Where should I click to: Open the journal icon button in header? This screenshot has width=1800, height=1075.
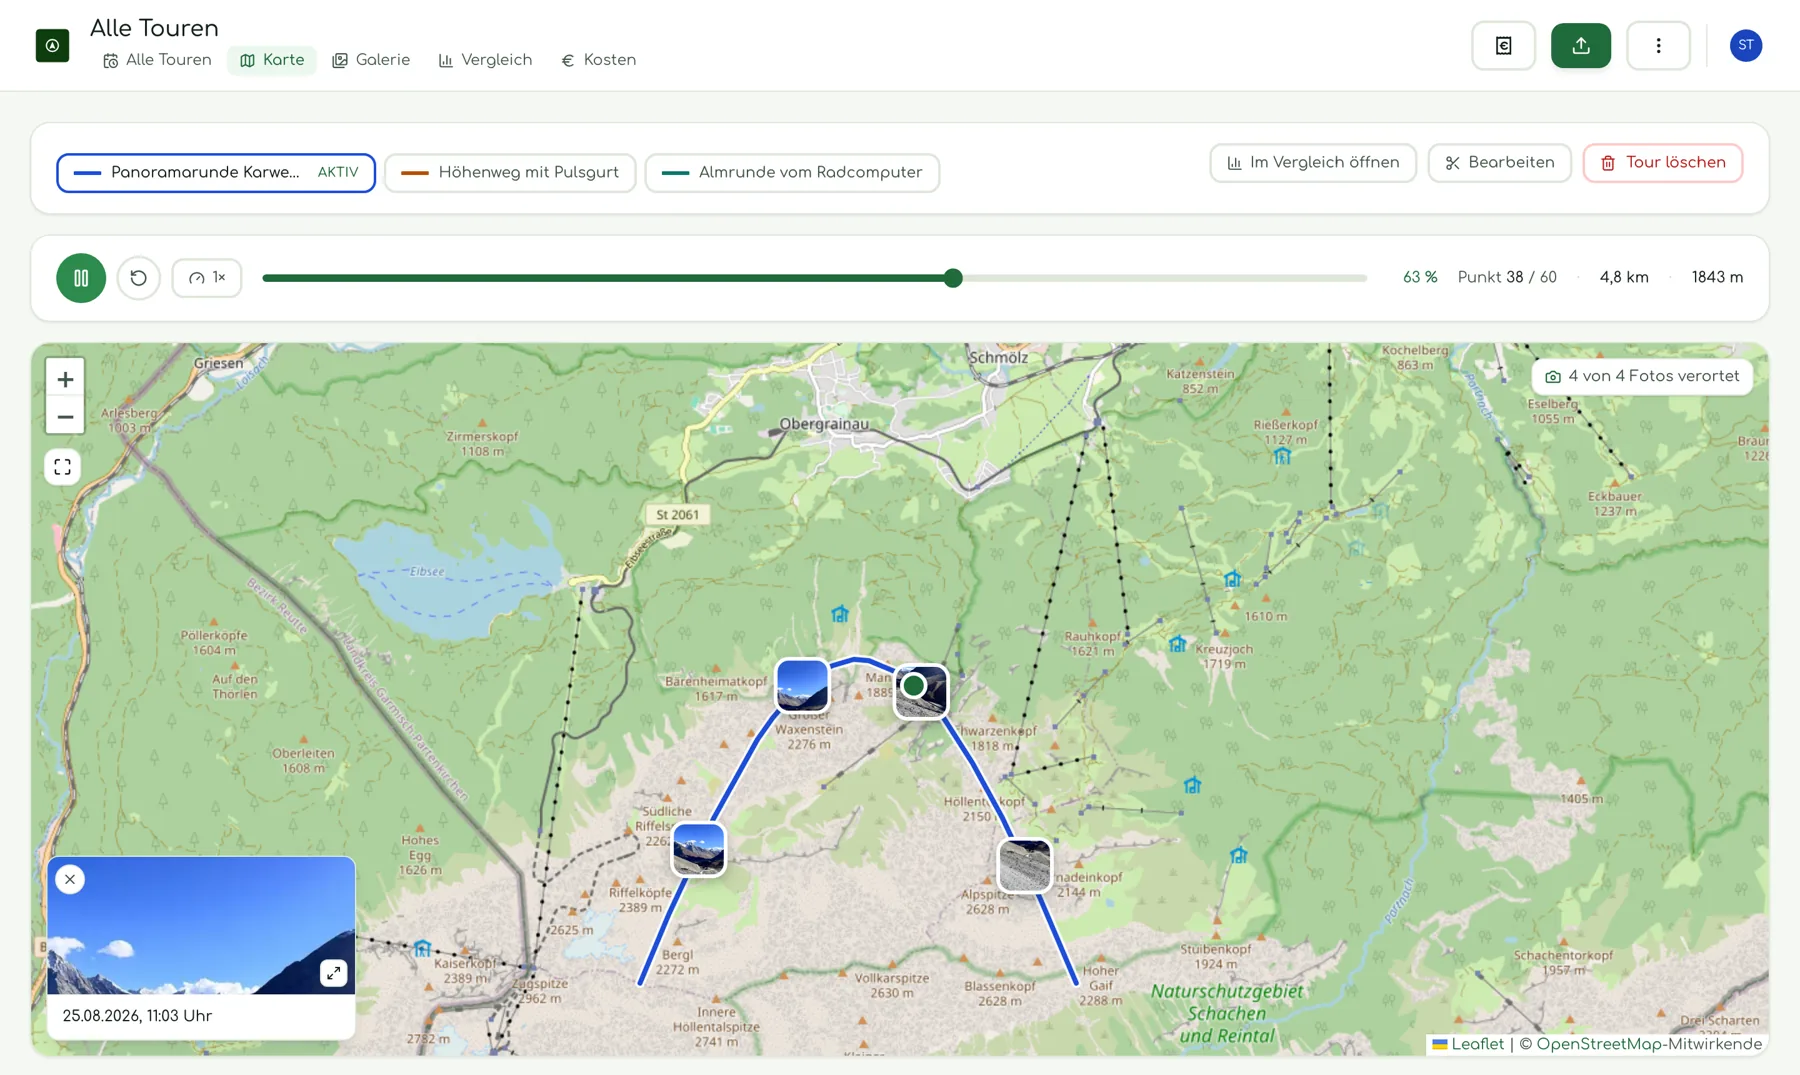pos(1503,45)
